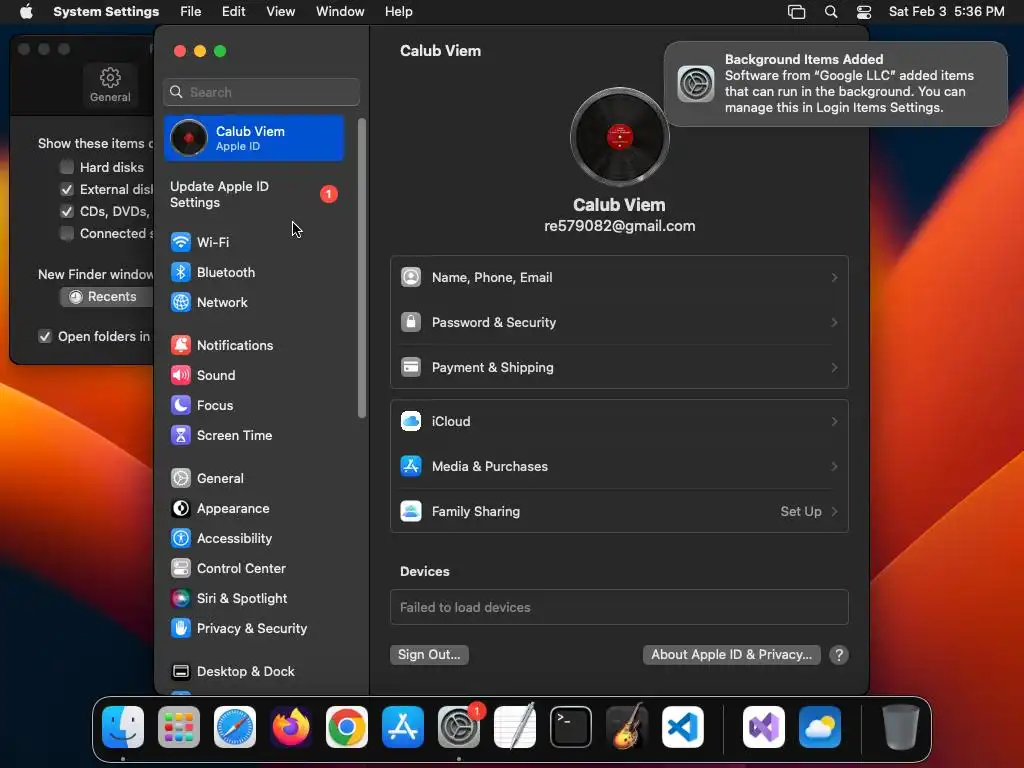Open Finder from the Dock
The height and width of the screenshot is (768, 1024).
[123, 727]
